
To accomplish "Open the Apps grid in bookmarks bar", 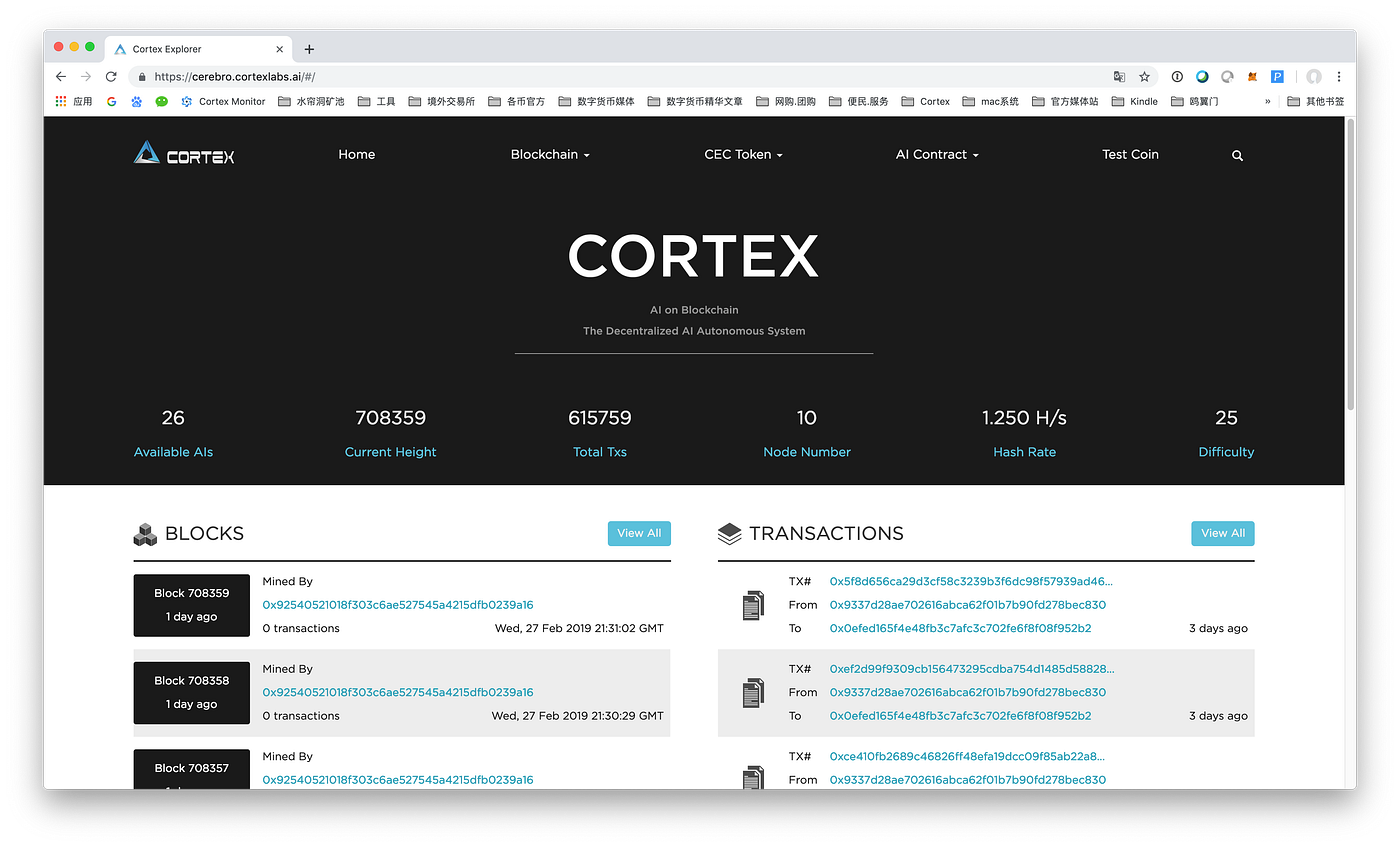I will (61, 101).
